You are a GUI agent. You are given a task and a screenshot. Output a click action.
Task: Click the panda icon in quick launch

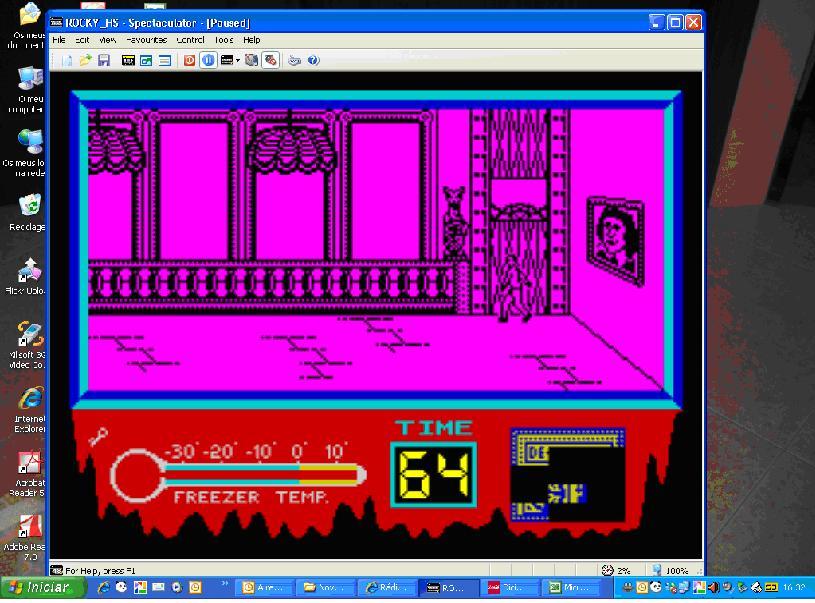coord(121,587)
